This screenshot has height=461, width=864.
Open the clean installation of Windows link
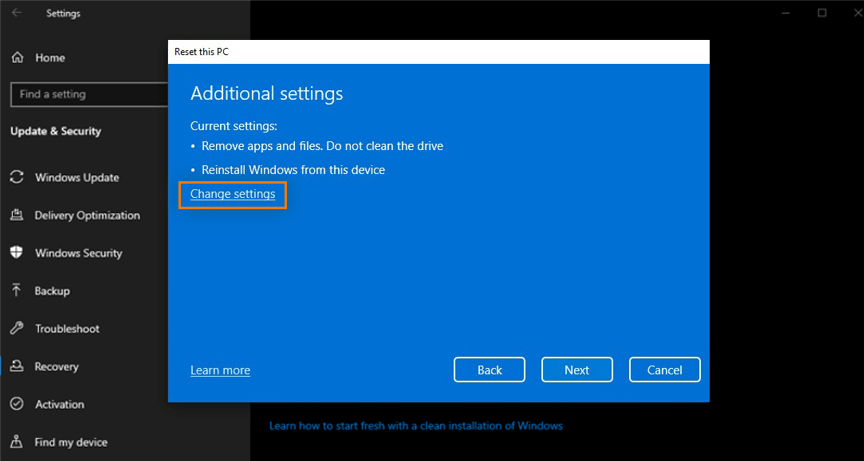pos(415,426)
